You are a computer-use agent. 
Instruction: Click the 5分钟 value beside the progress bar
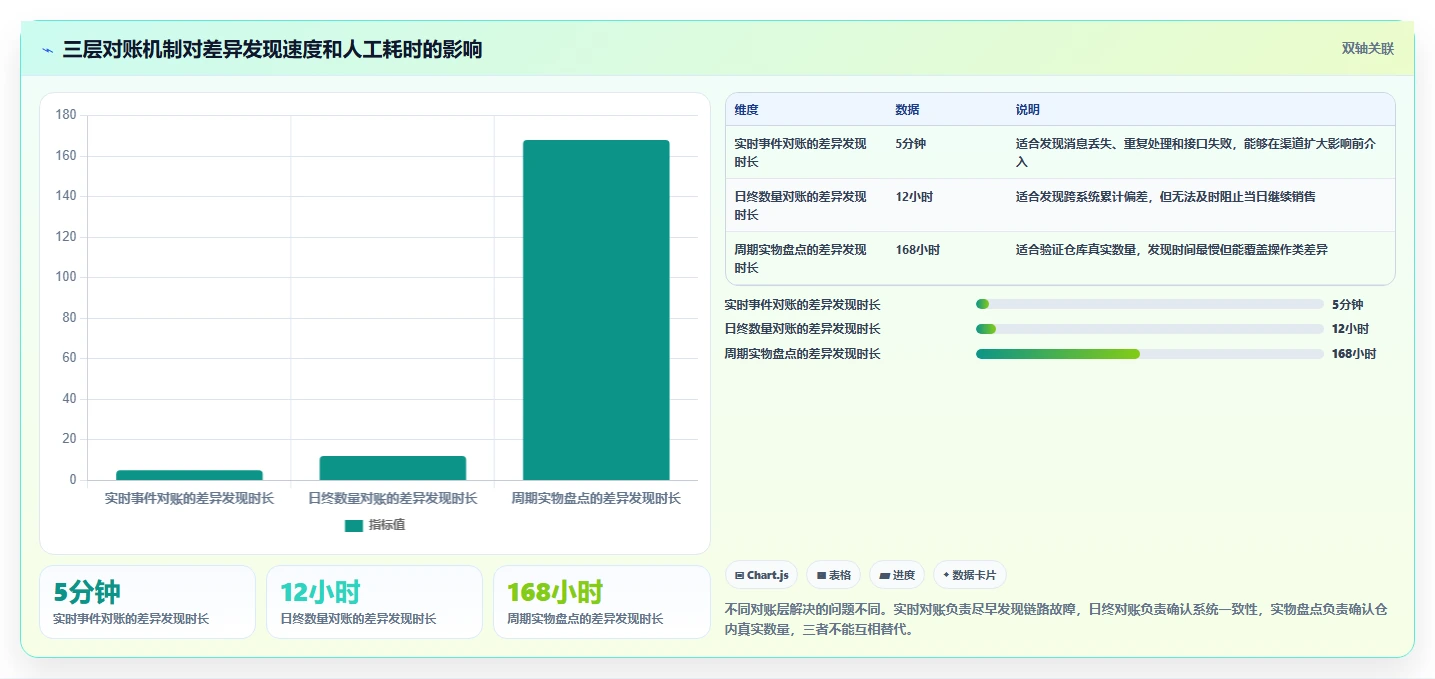1347,304
